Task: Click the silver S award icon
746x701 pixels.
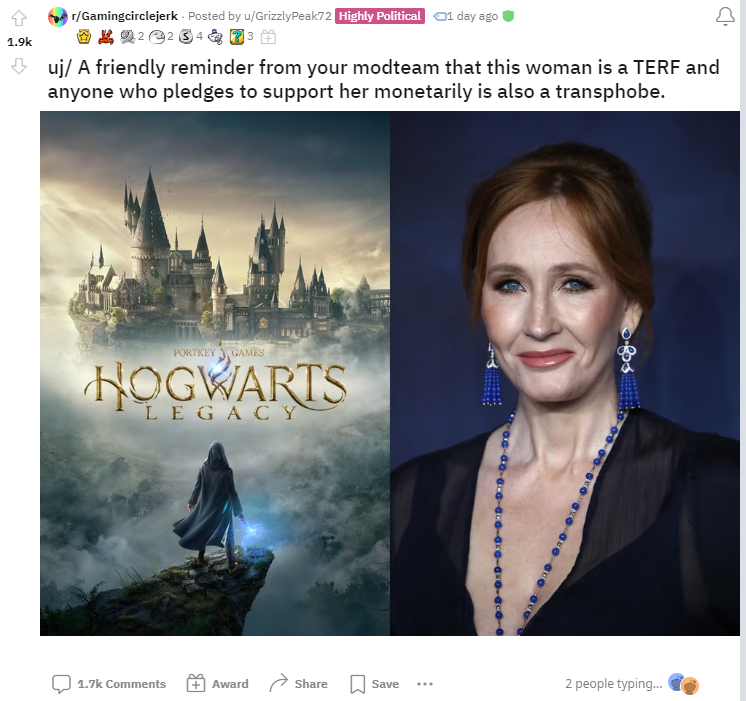Action: [x=186, y=37]
